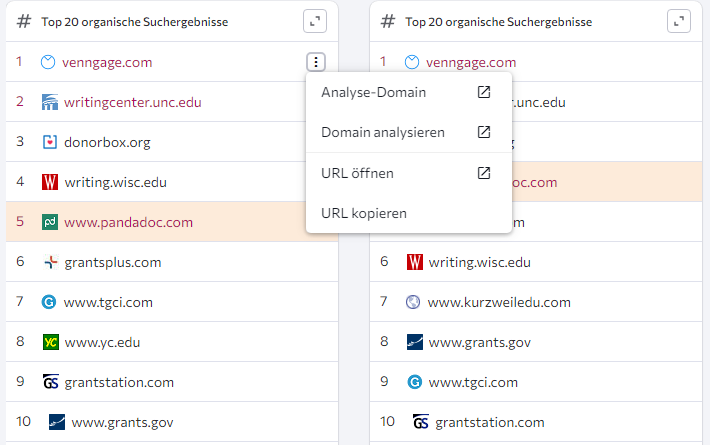Click the grants.gov favicon in the left list
Screen dimensions: 710x445
point(57,422)
